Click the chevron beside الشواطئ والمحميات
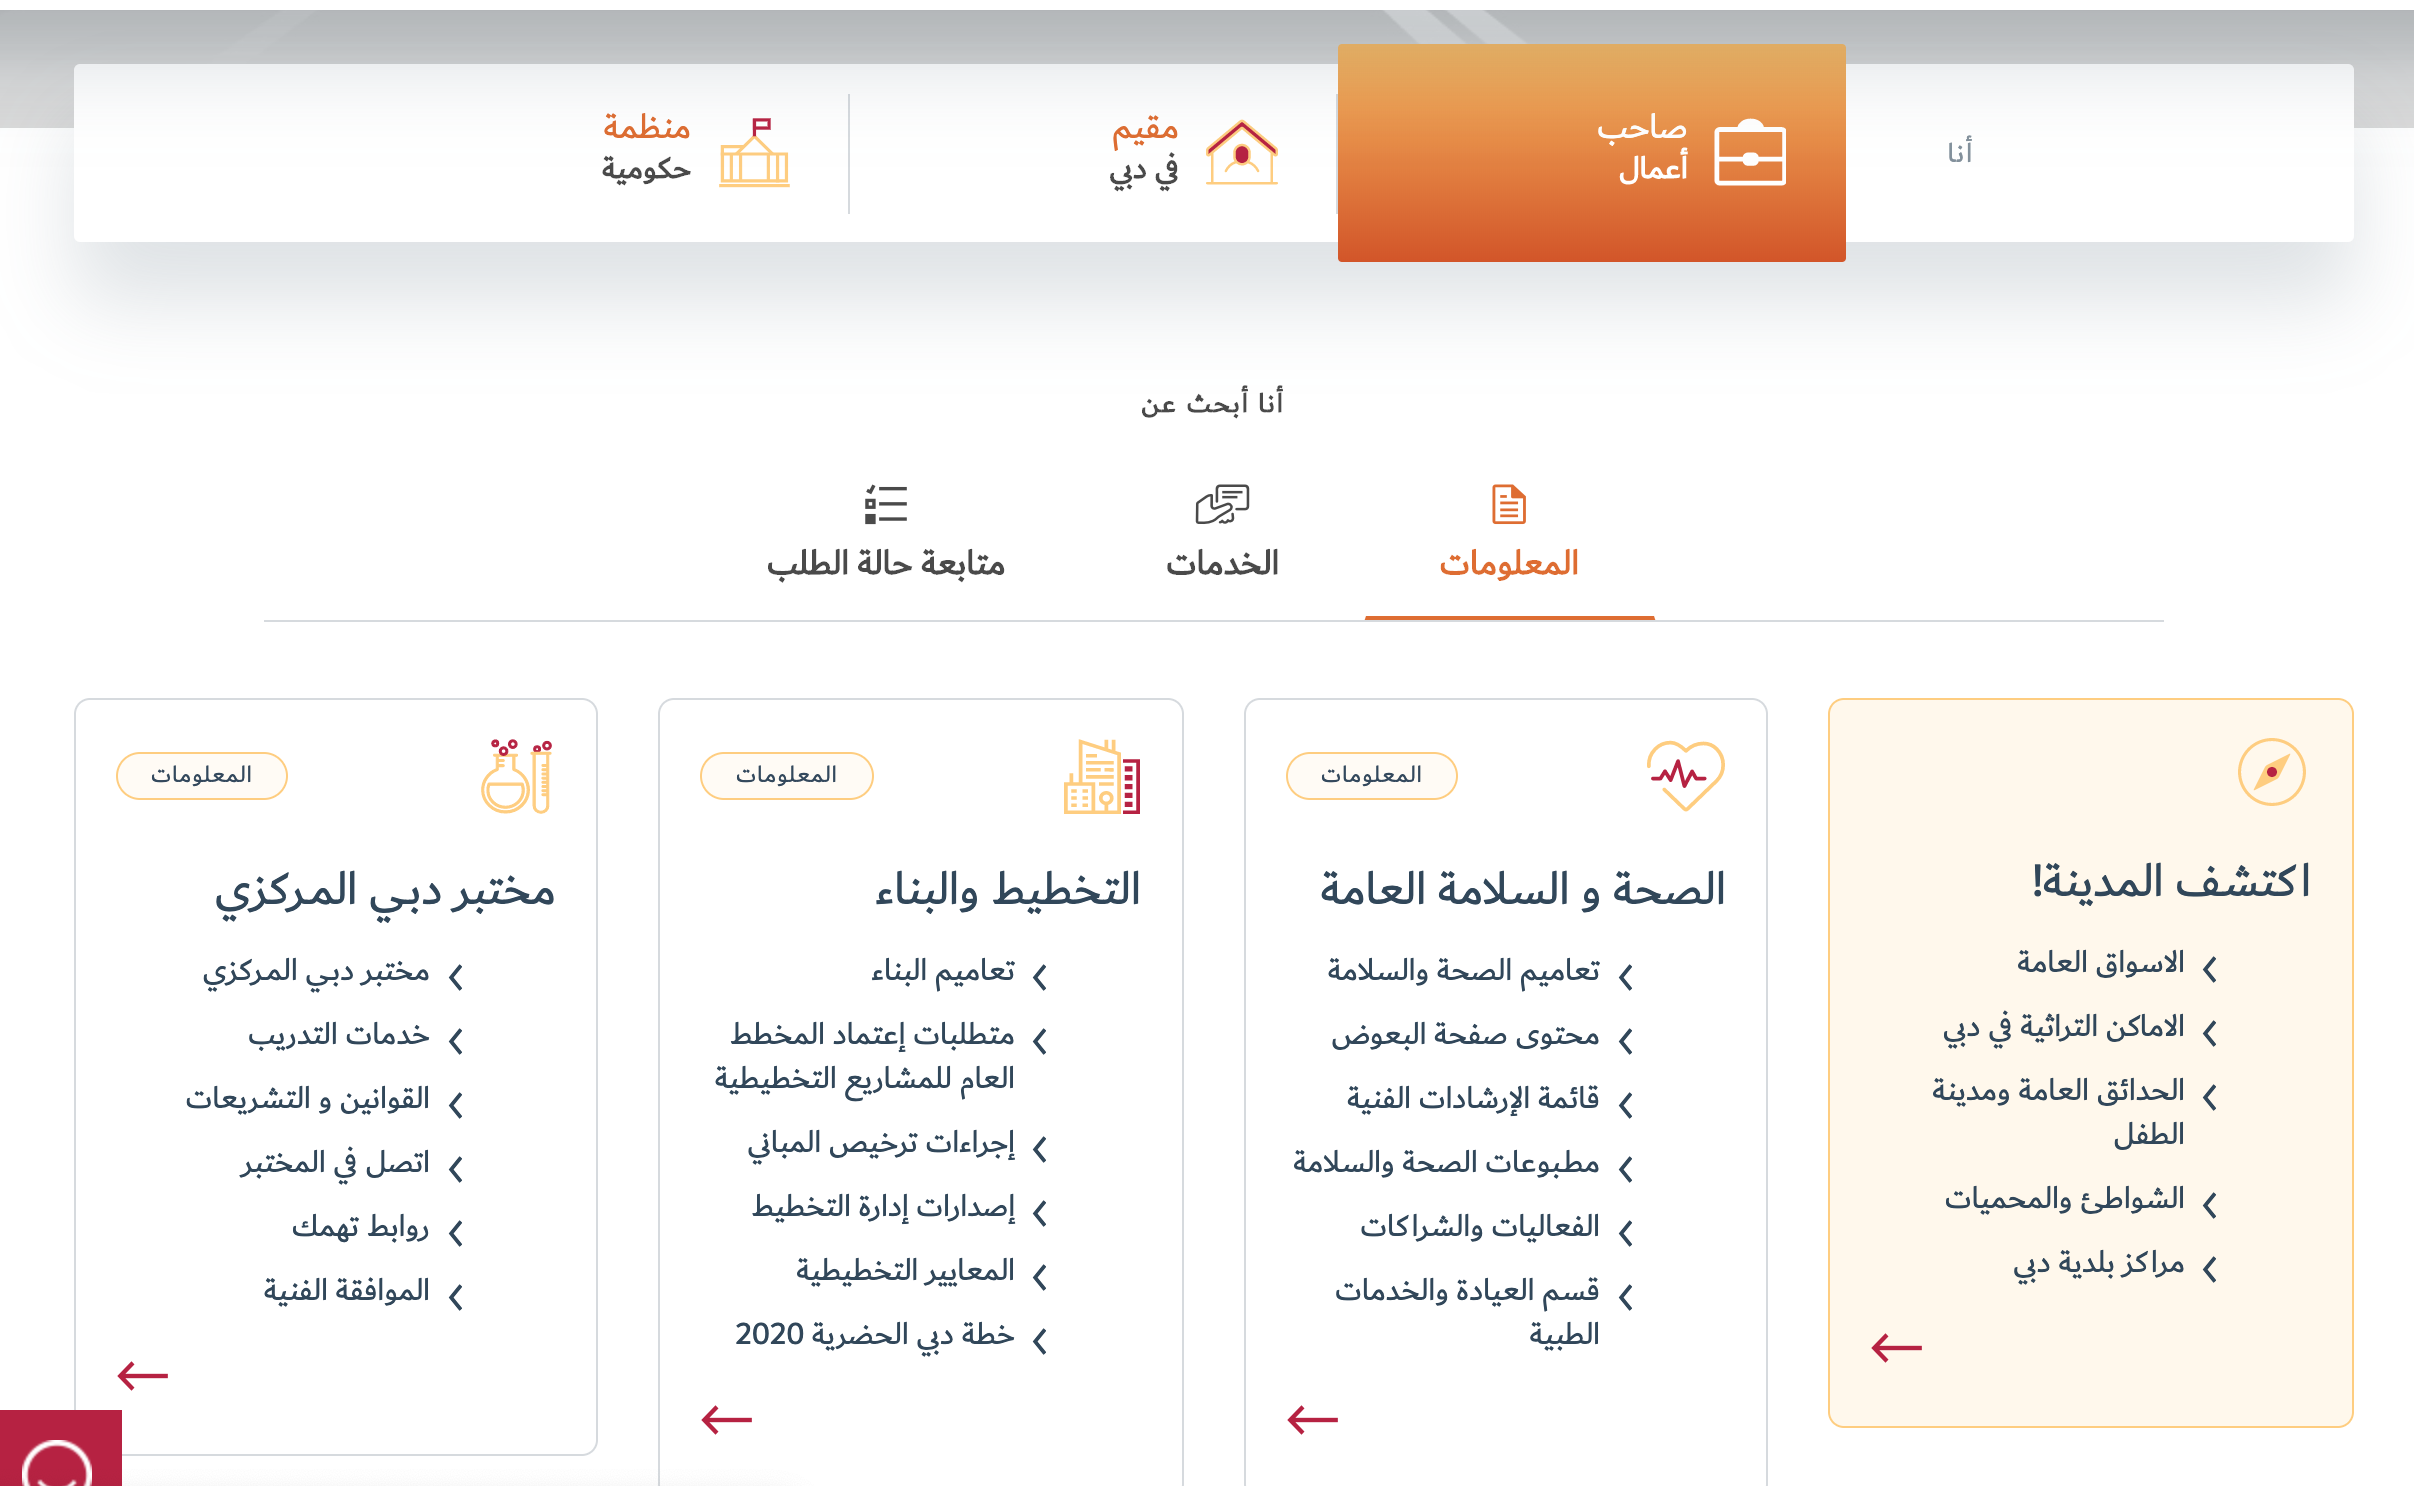 point(2211,1204)
